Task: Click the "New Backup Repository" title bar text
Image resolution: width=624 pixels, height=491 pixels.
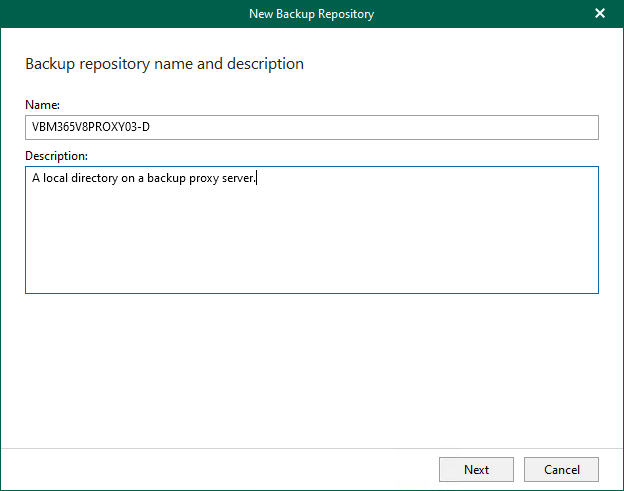Action: click(x=311, y=14)
